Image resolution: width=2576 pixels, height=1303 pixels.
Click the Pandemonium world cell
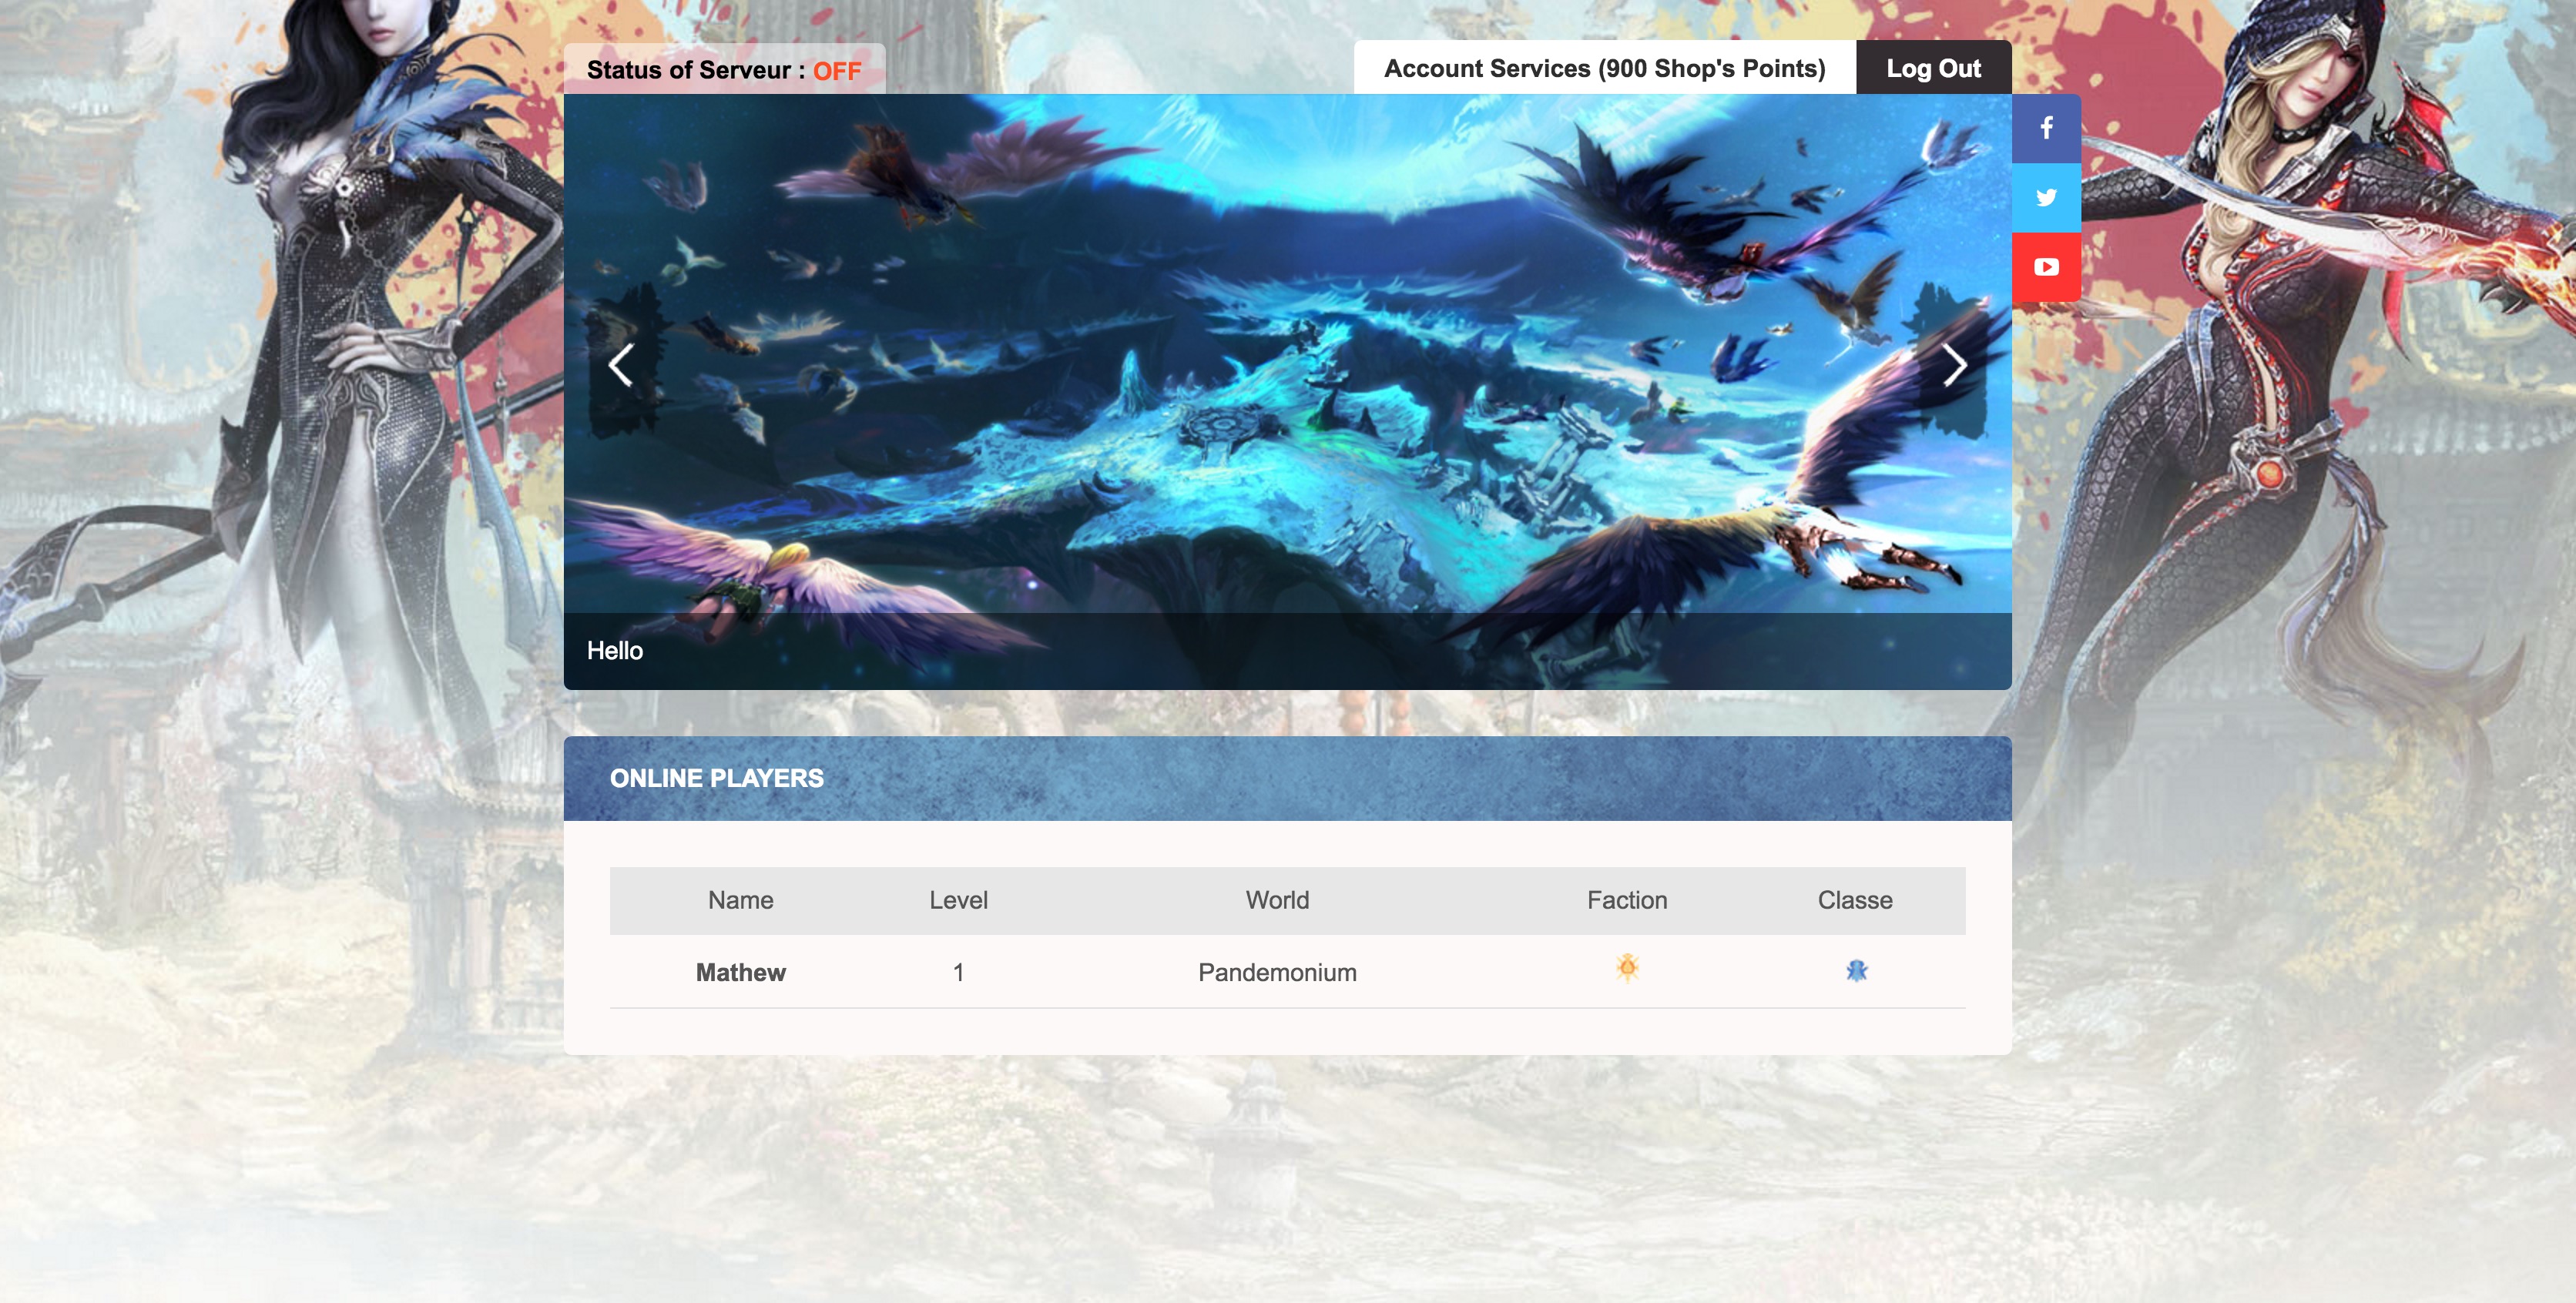[x=1277, y=972]
